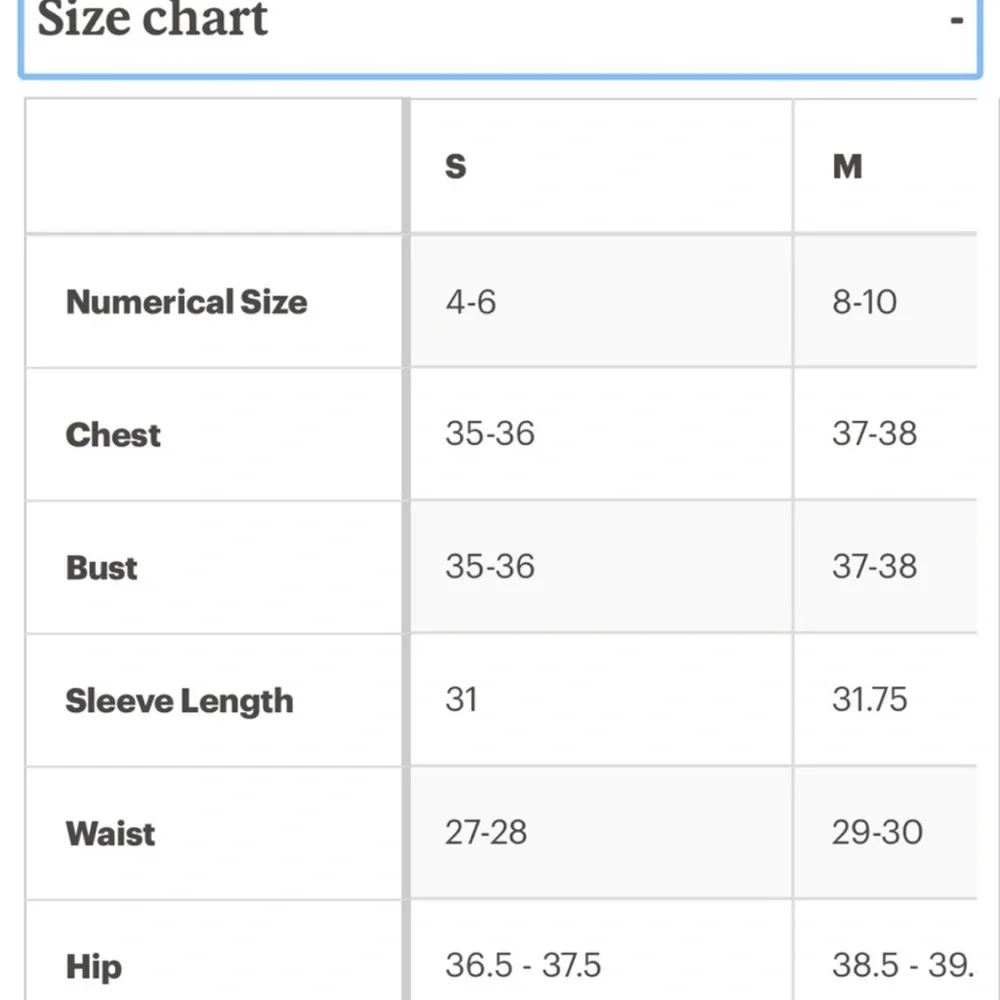Image resolution: width=1000 pixels, height=1000 pixels.
Task: Collapse the Size chart section via minus icon
Action: pyautogui.click(x=956, y=20)
